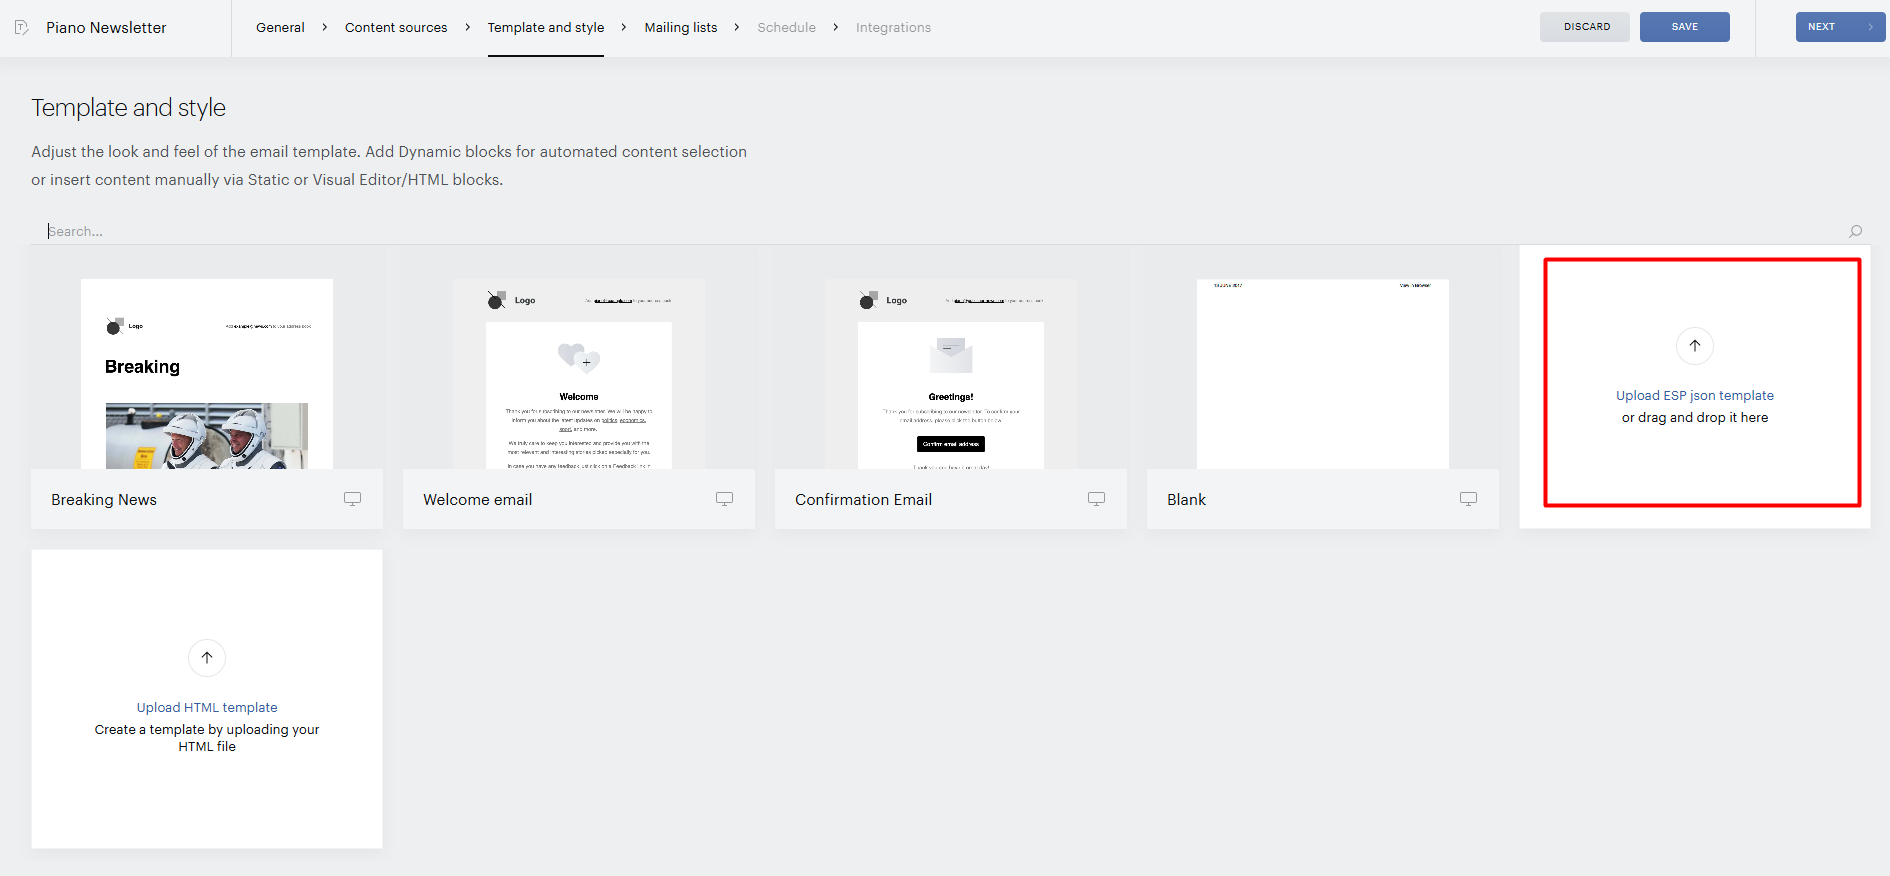Open the General tab

[280, 27]
